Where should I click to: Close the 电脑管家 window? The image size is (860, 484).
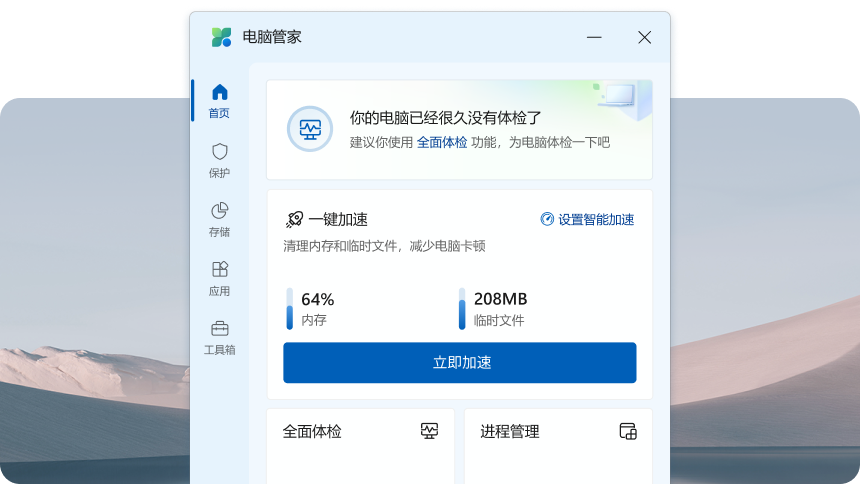tap(644, 37)
